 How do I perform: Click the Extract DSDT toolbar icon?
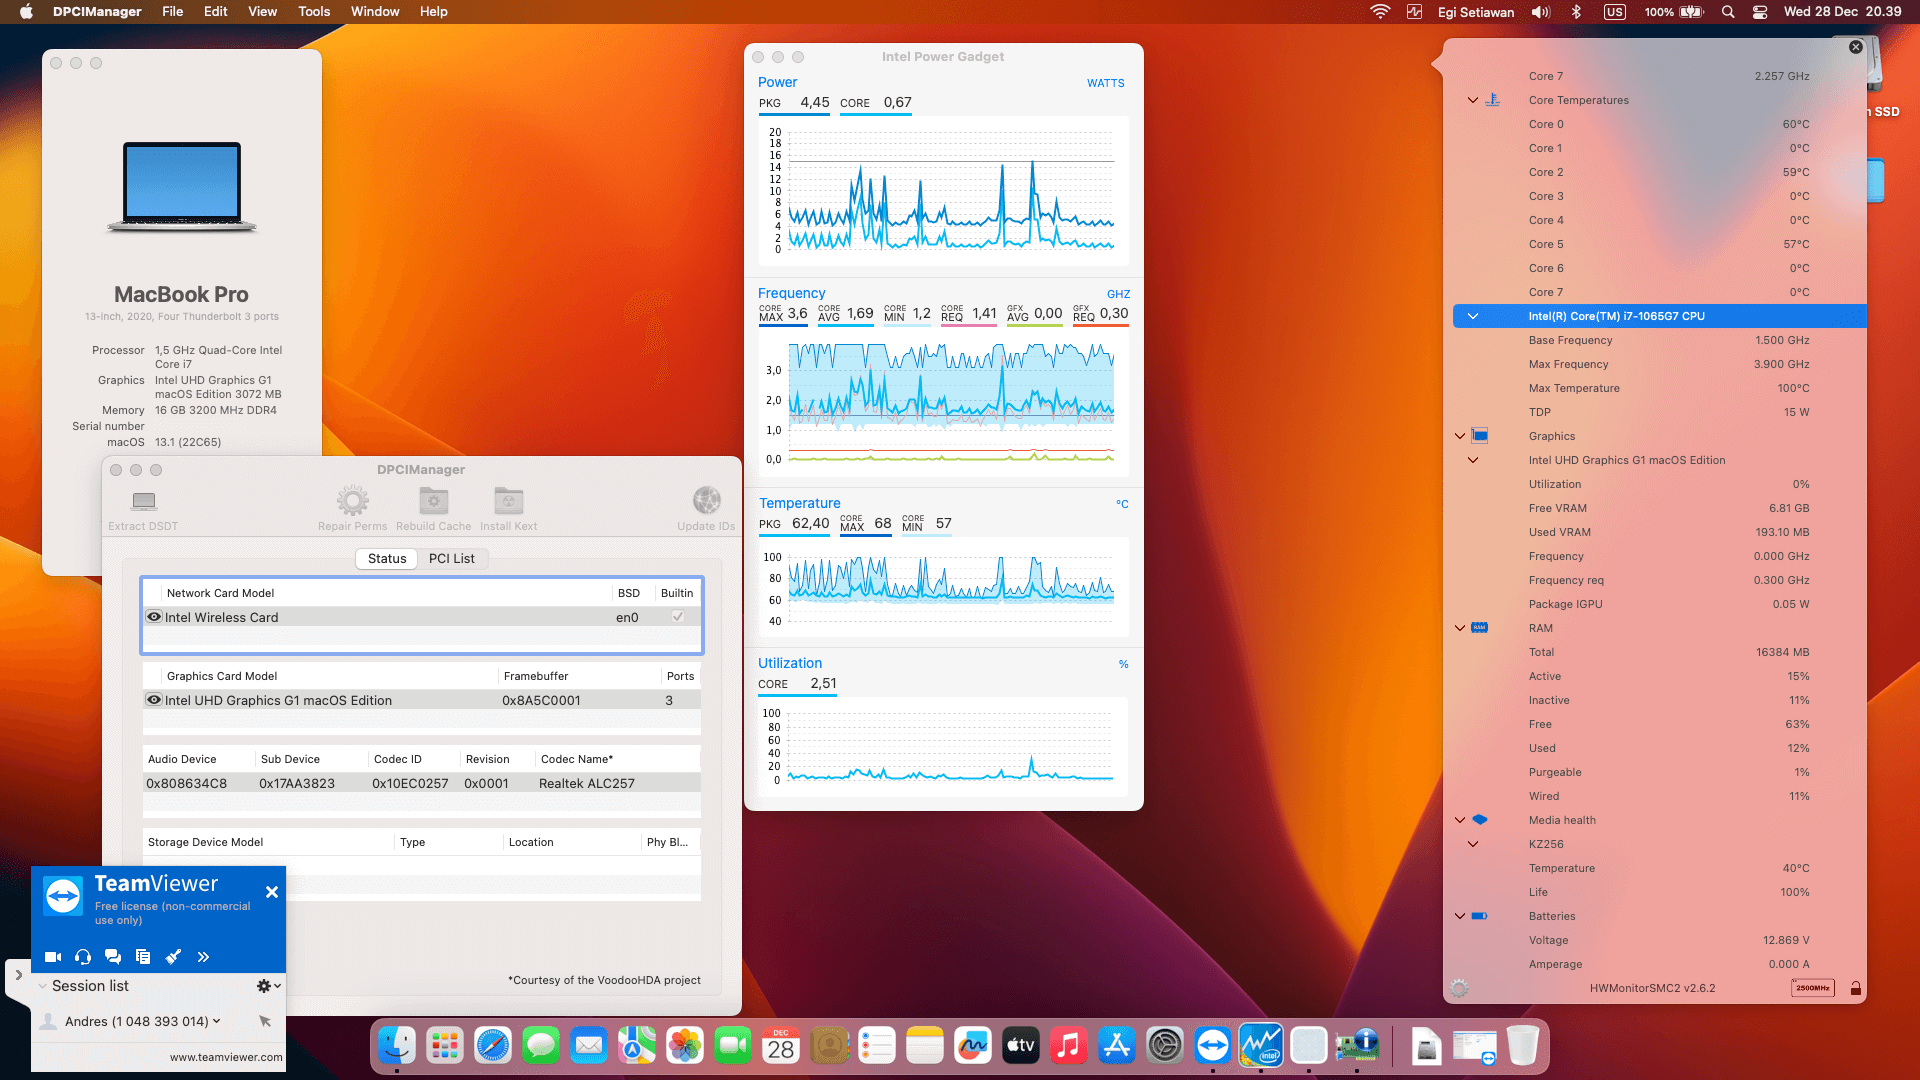144,501
